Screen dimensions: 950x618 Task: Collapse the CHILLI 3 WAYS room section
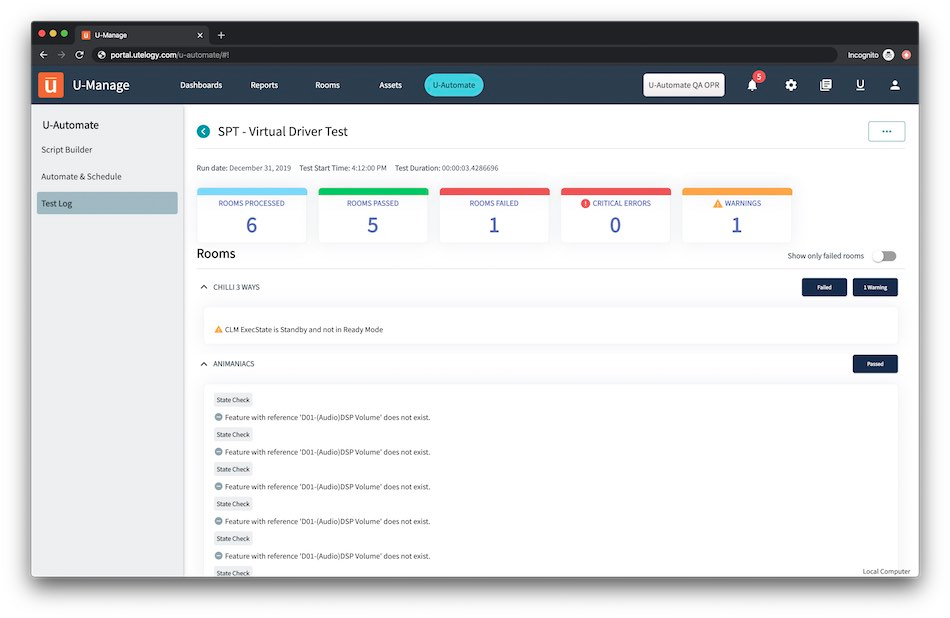click(x=204, y=287)
